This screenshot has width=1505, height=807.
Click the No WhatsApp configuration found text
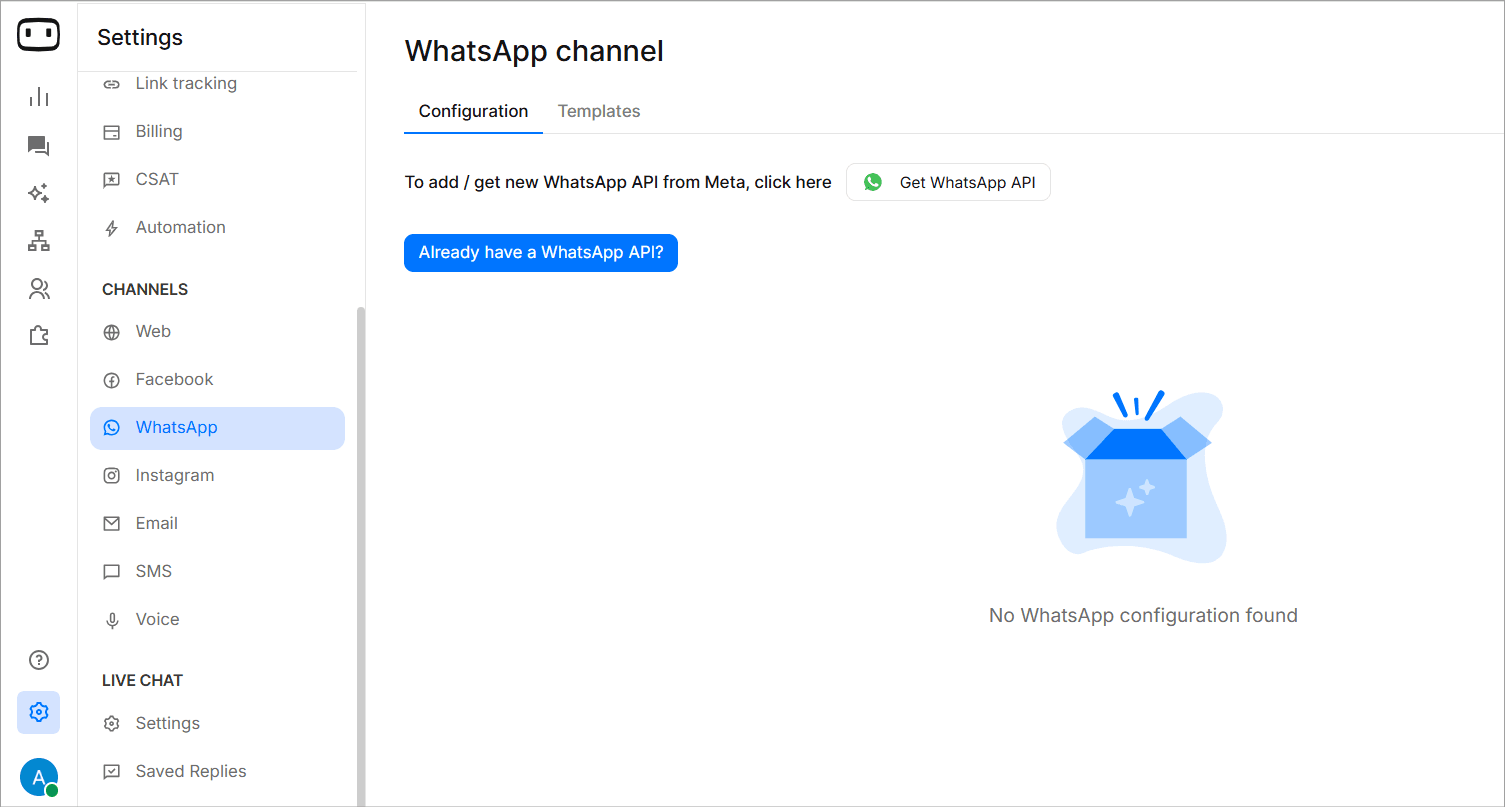(x=1143, y=615)
